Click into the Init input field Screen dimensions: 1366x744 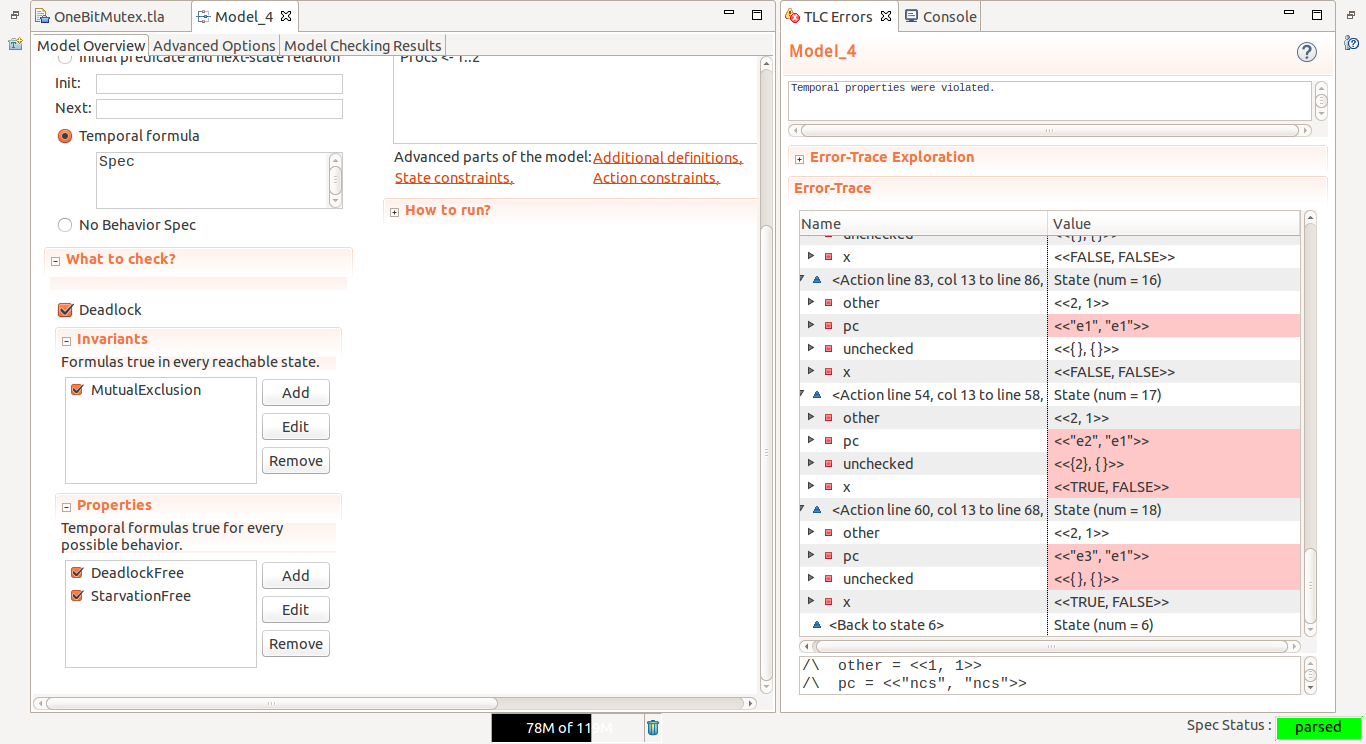(x=219, y=84)
